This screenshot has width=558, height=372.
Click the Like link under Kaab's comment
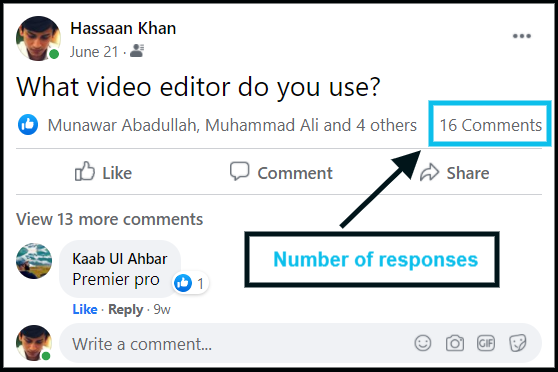point(85,309)
